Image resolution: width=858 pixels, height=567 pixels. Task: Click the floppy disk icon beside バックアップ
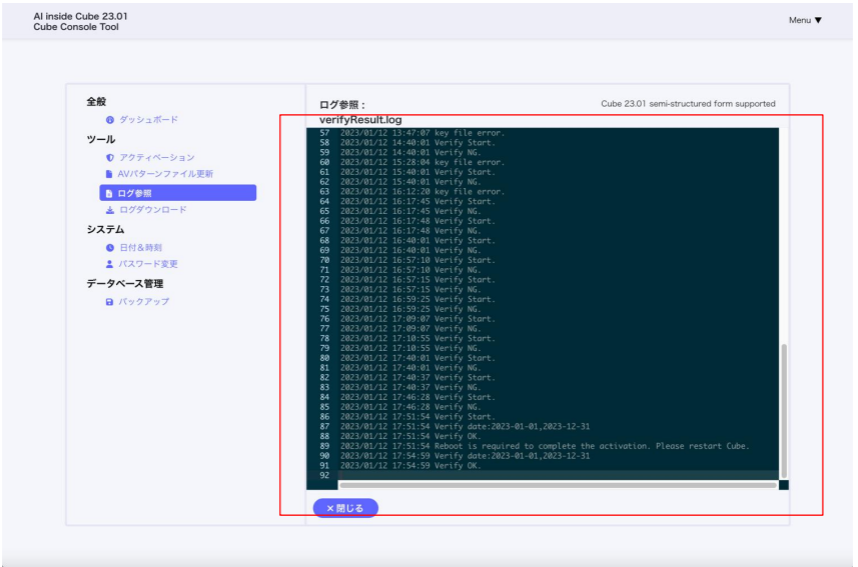click(110, 302)
